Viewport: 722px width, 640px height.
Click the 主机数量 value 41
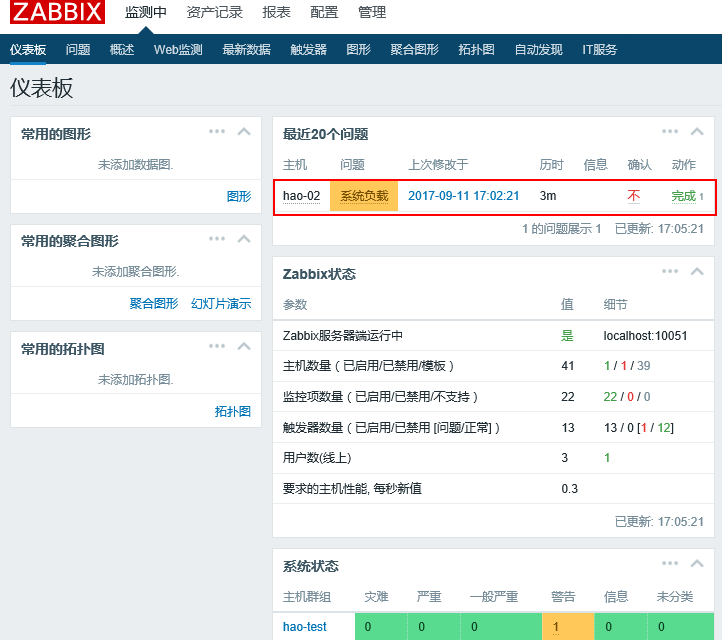coord(568,366)
